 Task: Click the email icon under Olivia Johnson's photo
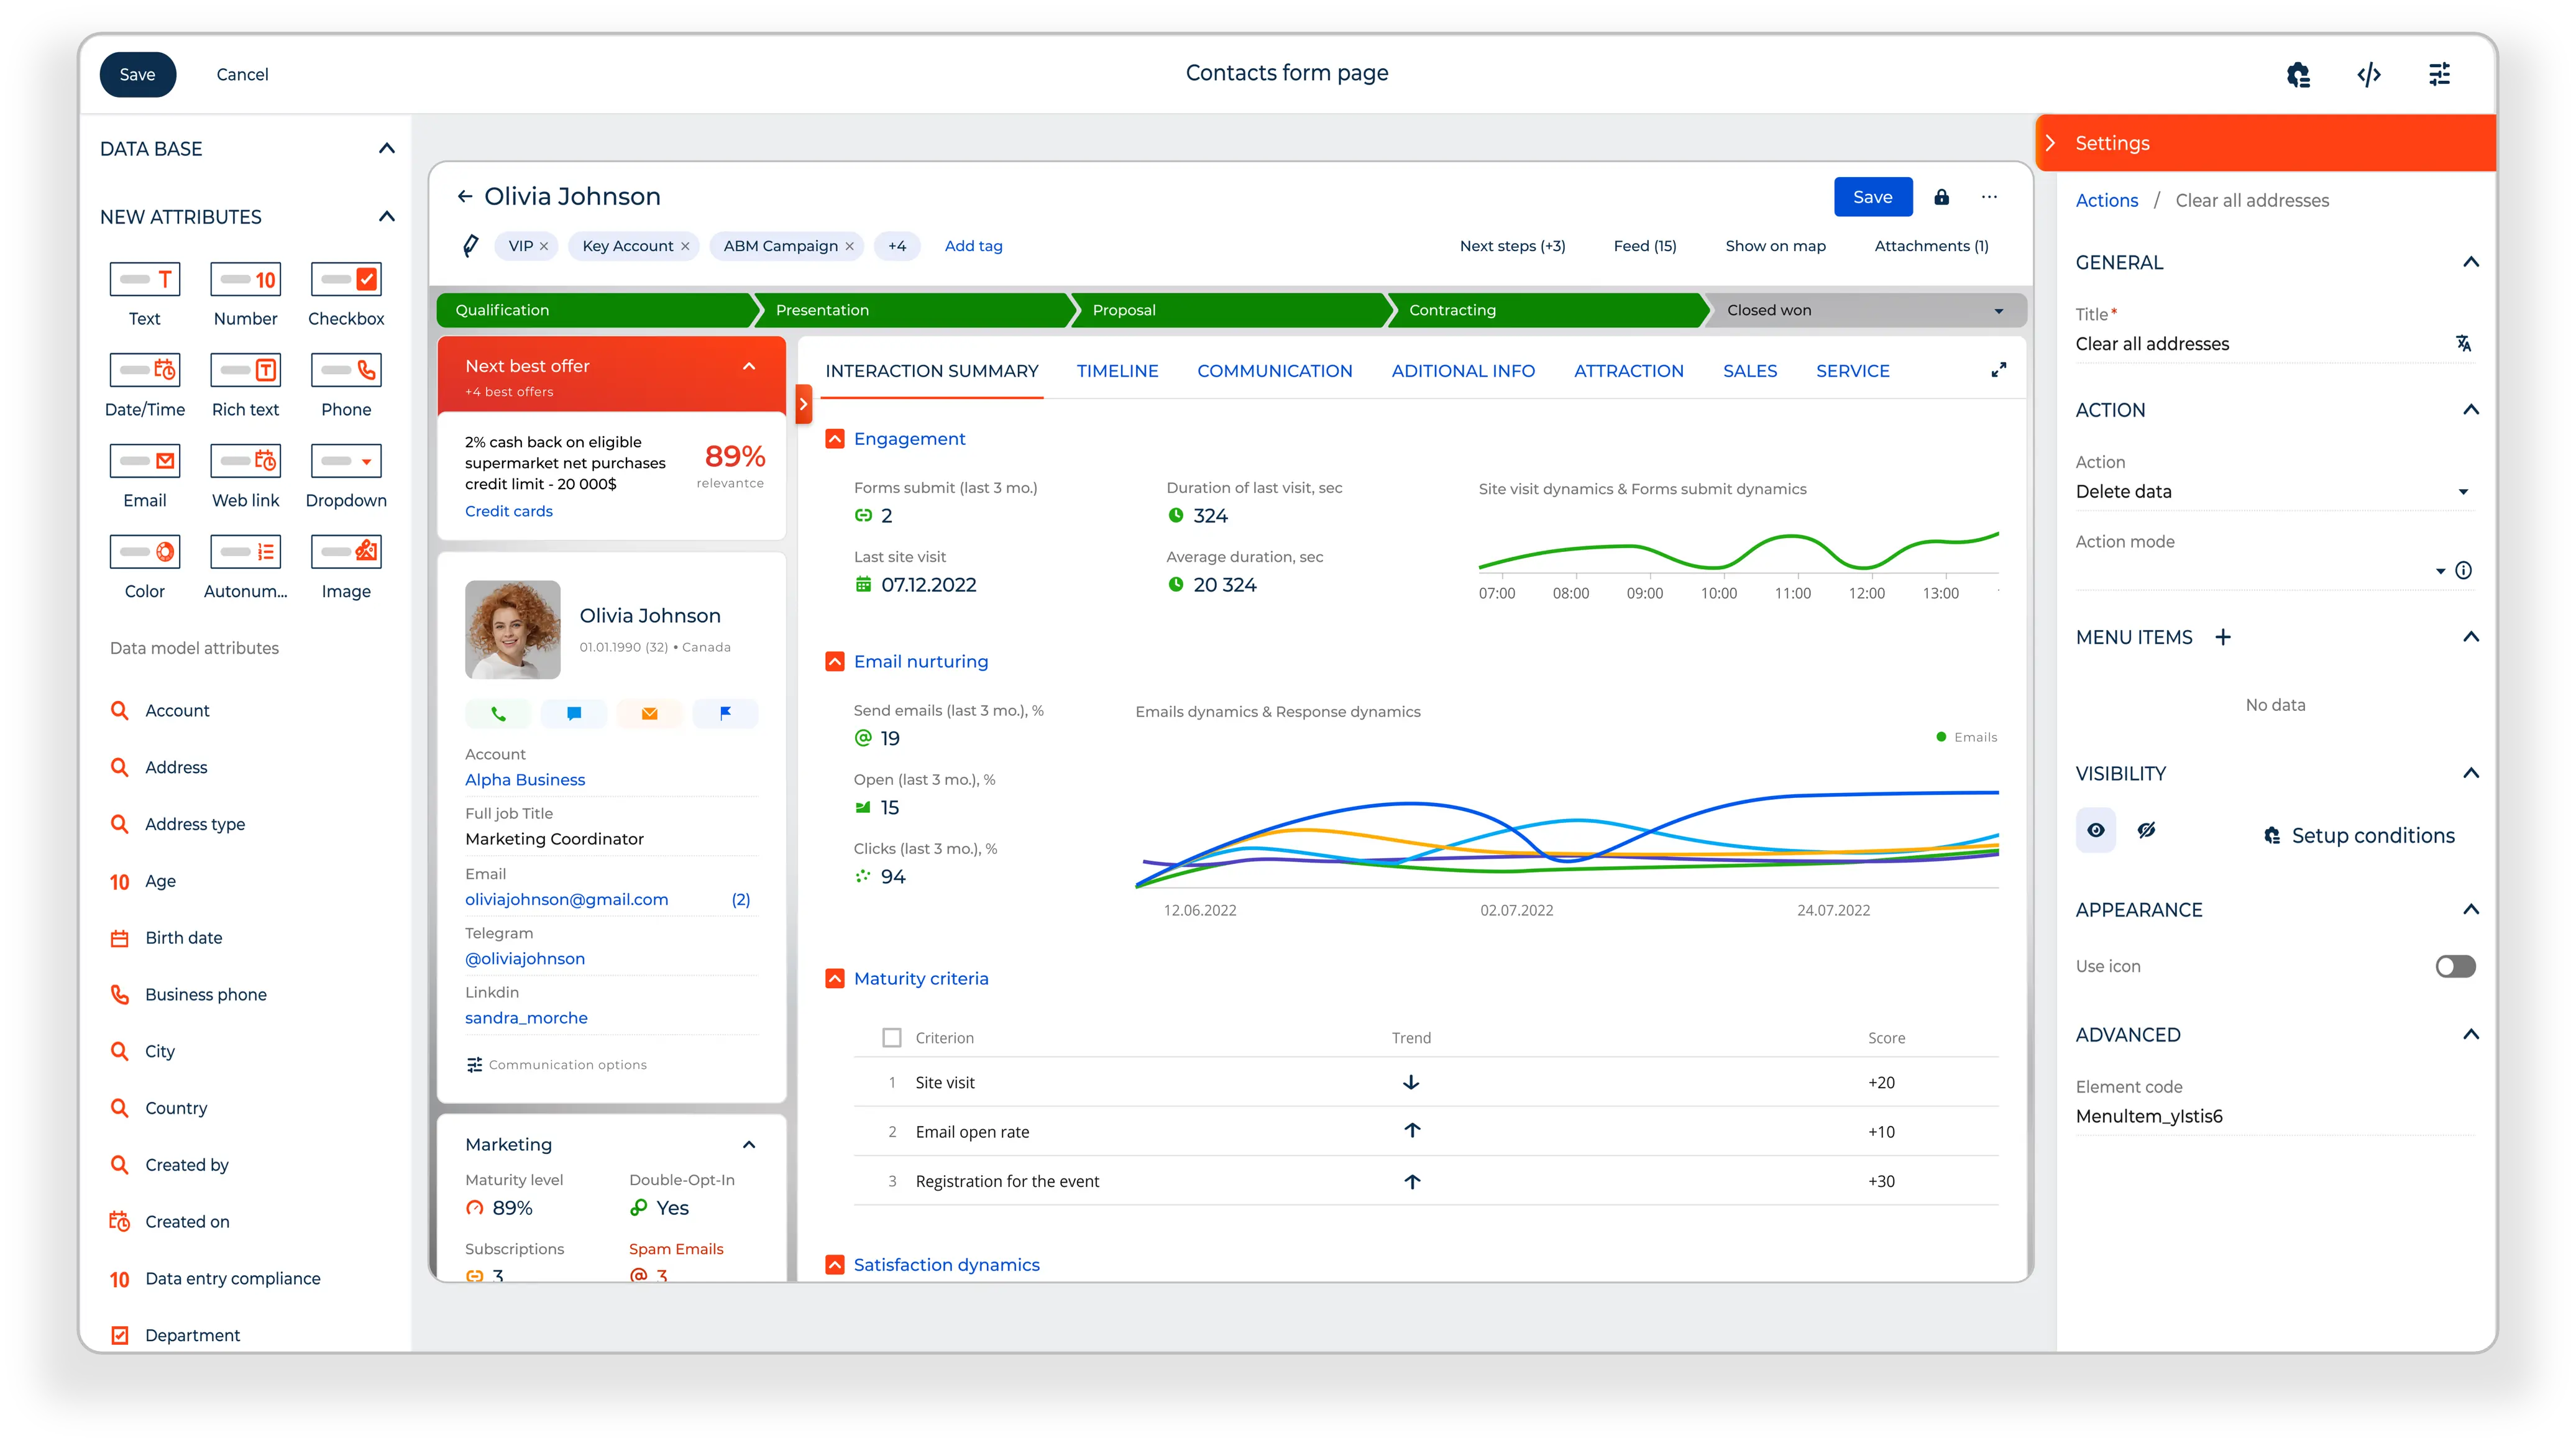pos(649,714)
